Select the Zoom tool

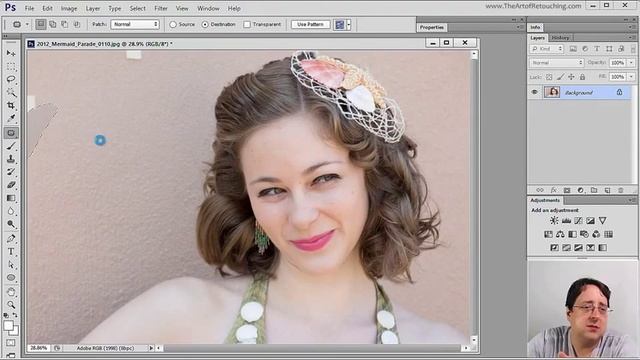[x=11, y=304]
